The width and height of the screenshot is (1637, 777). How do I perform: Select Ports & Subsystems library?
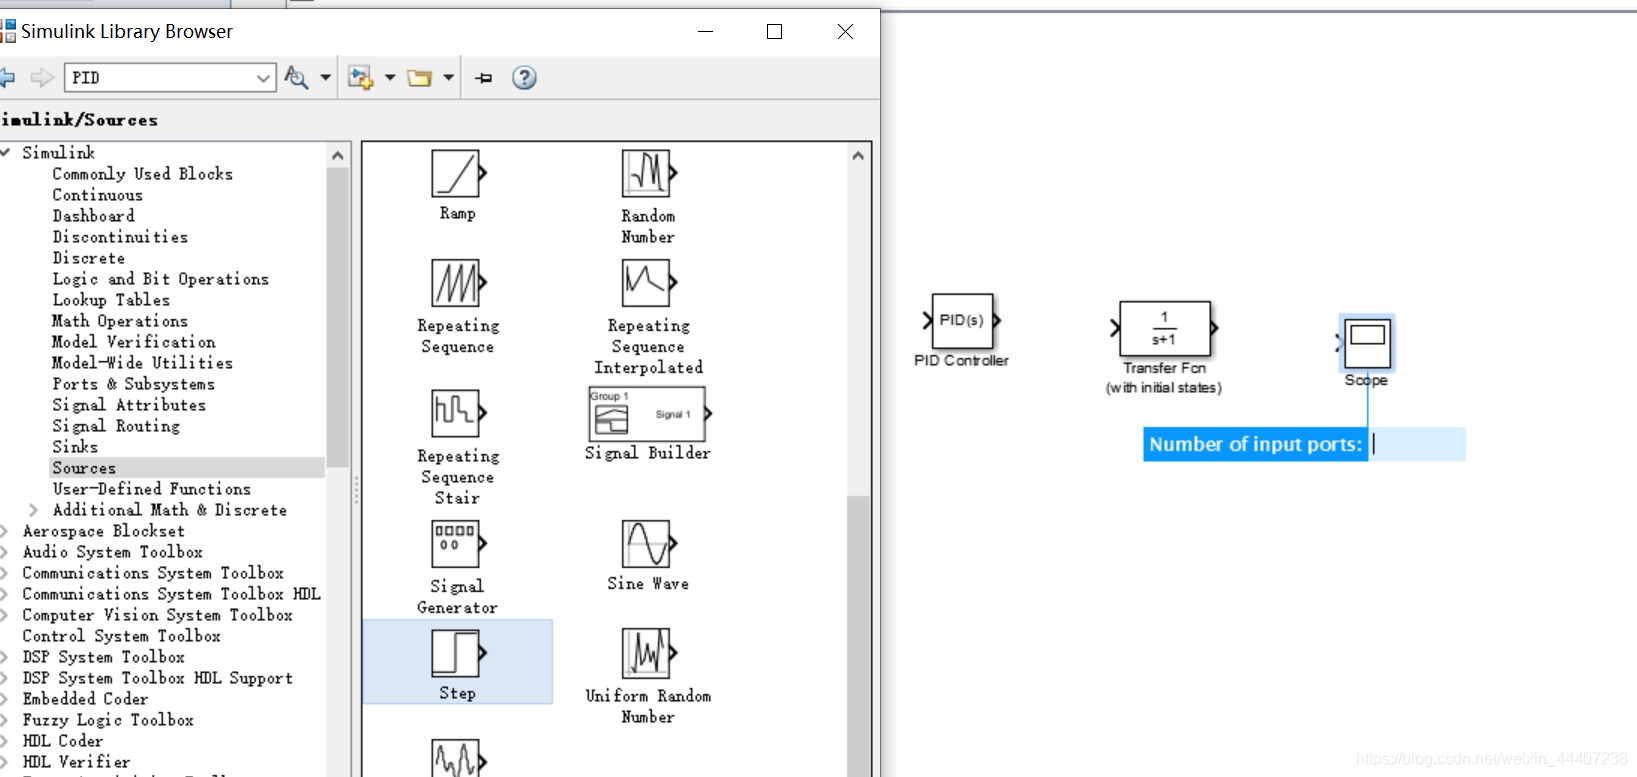(134, 384)
